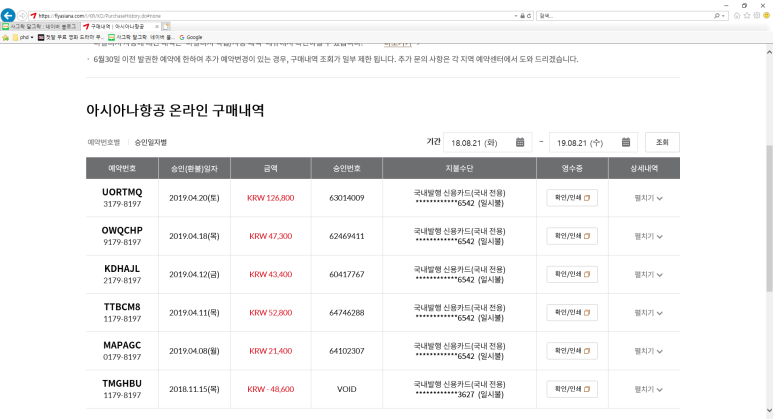Screen dimensions: 773x419
Task: Open the browser tools gear icon
Action: (757, 16)
